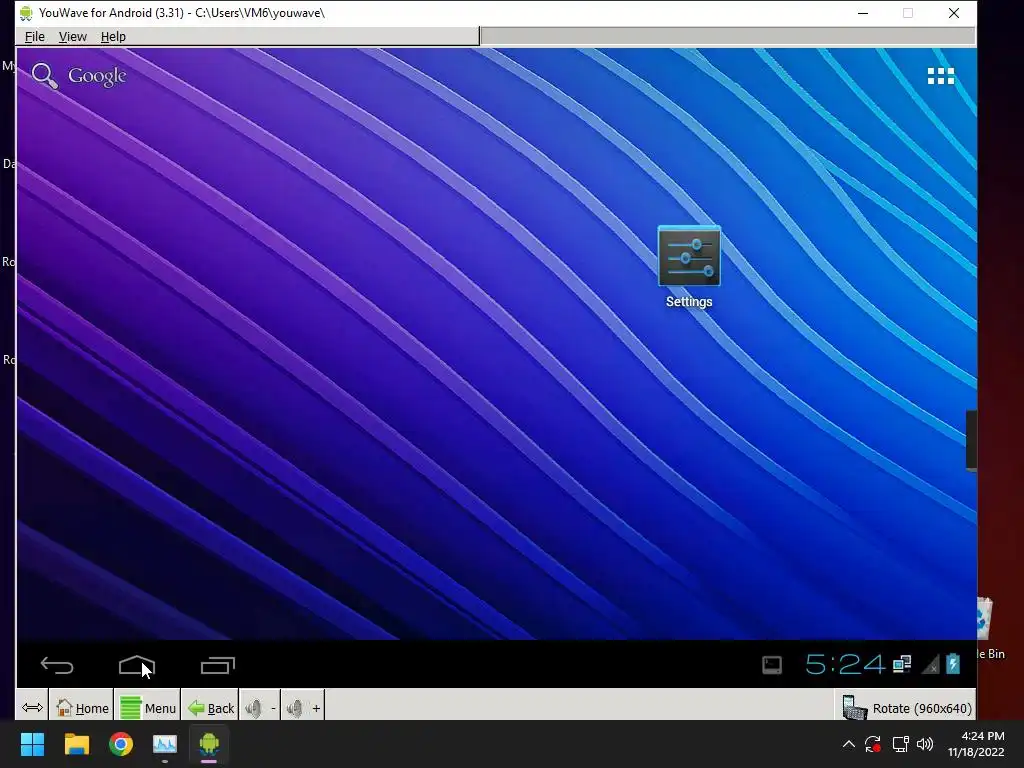1024x768 pixels.
Task: Select the YouWave Android taskbar icon
Action: coord(209,744)
